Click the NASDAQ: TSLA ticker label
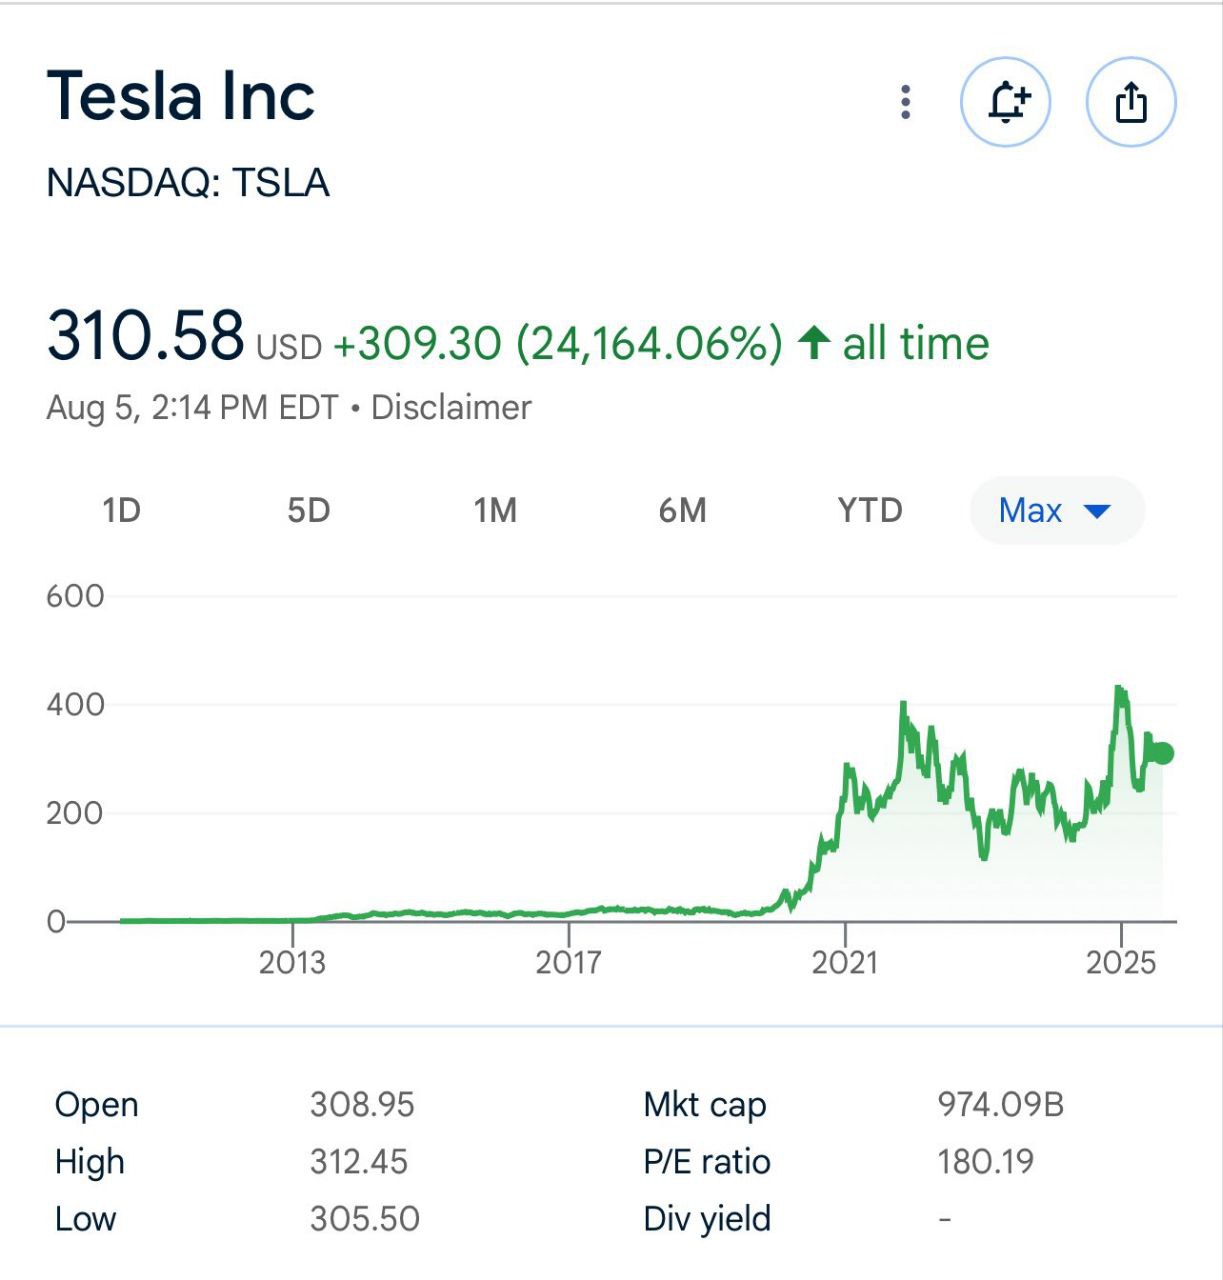1223x1280 pixels. 188,183
